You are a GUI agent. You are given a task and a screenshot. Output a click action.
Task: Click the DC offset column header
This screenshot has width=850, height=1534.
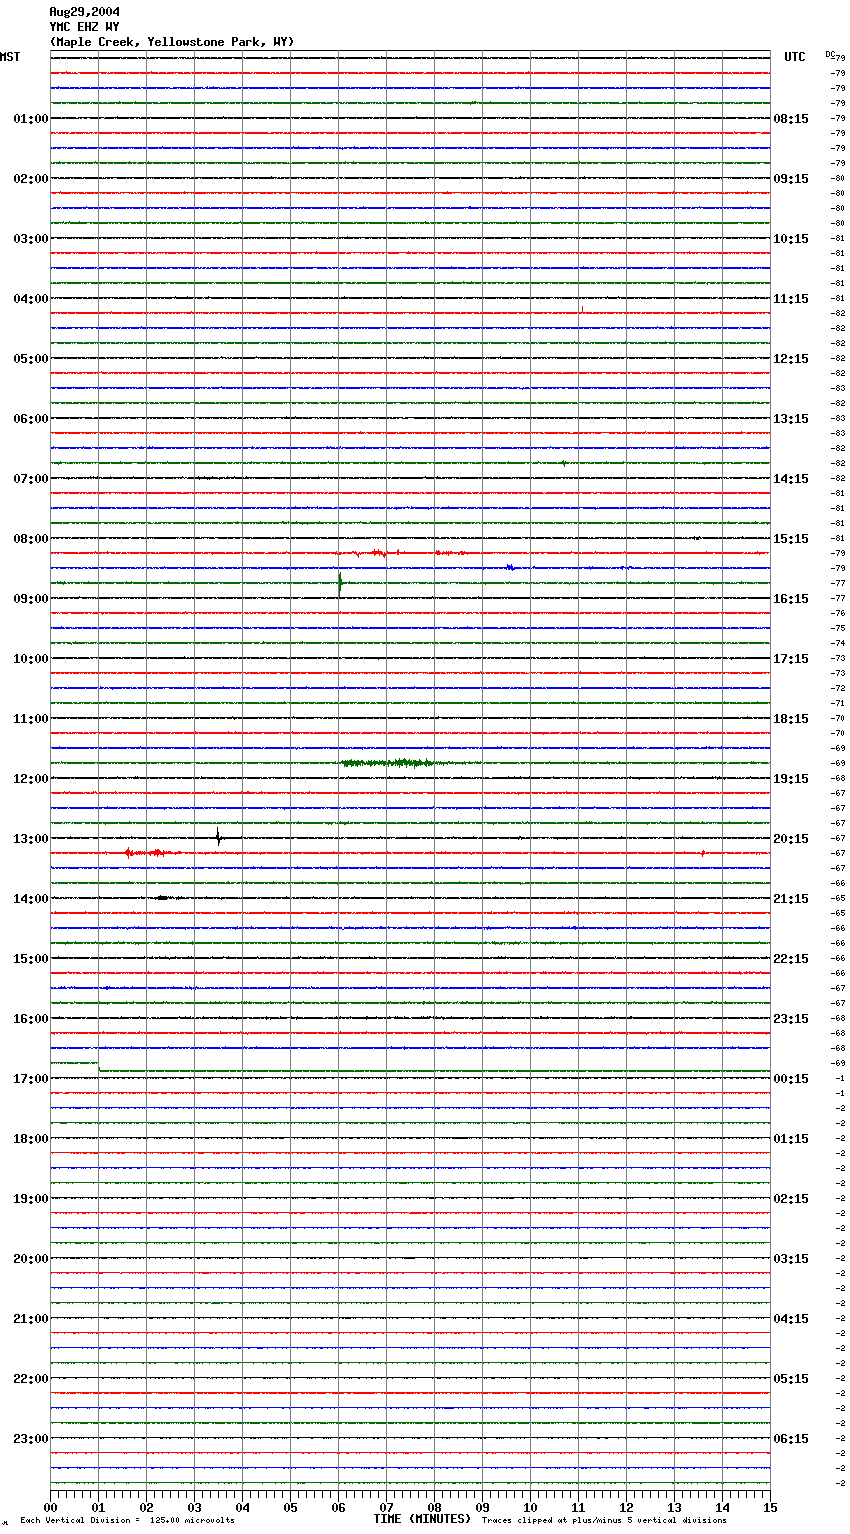click(830, 54)
